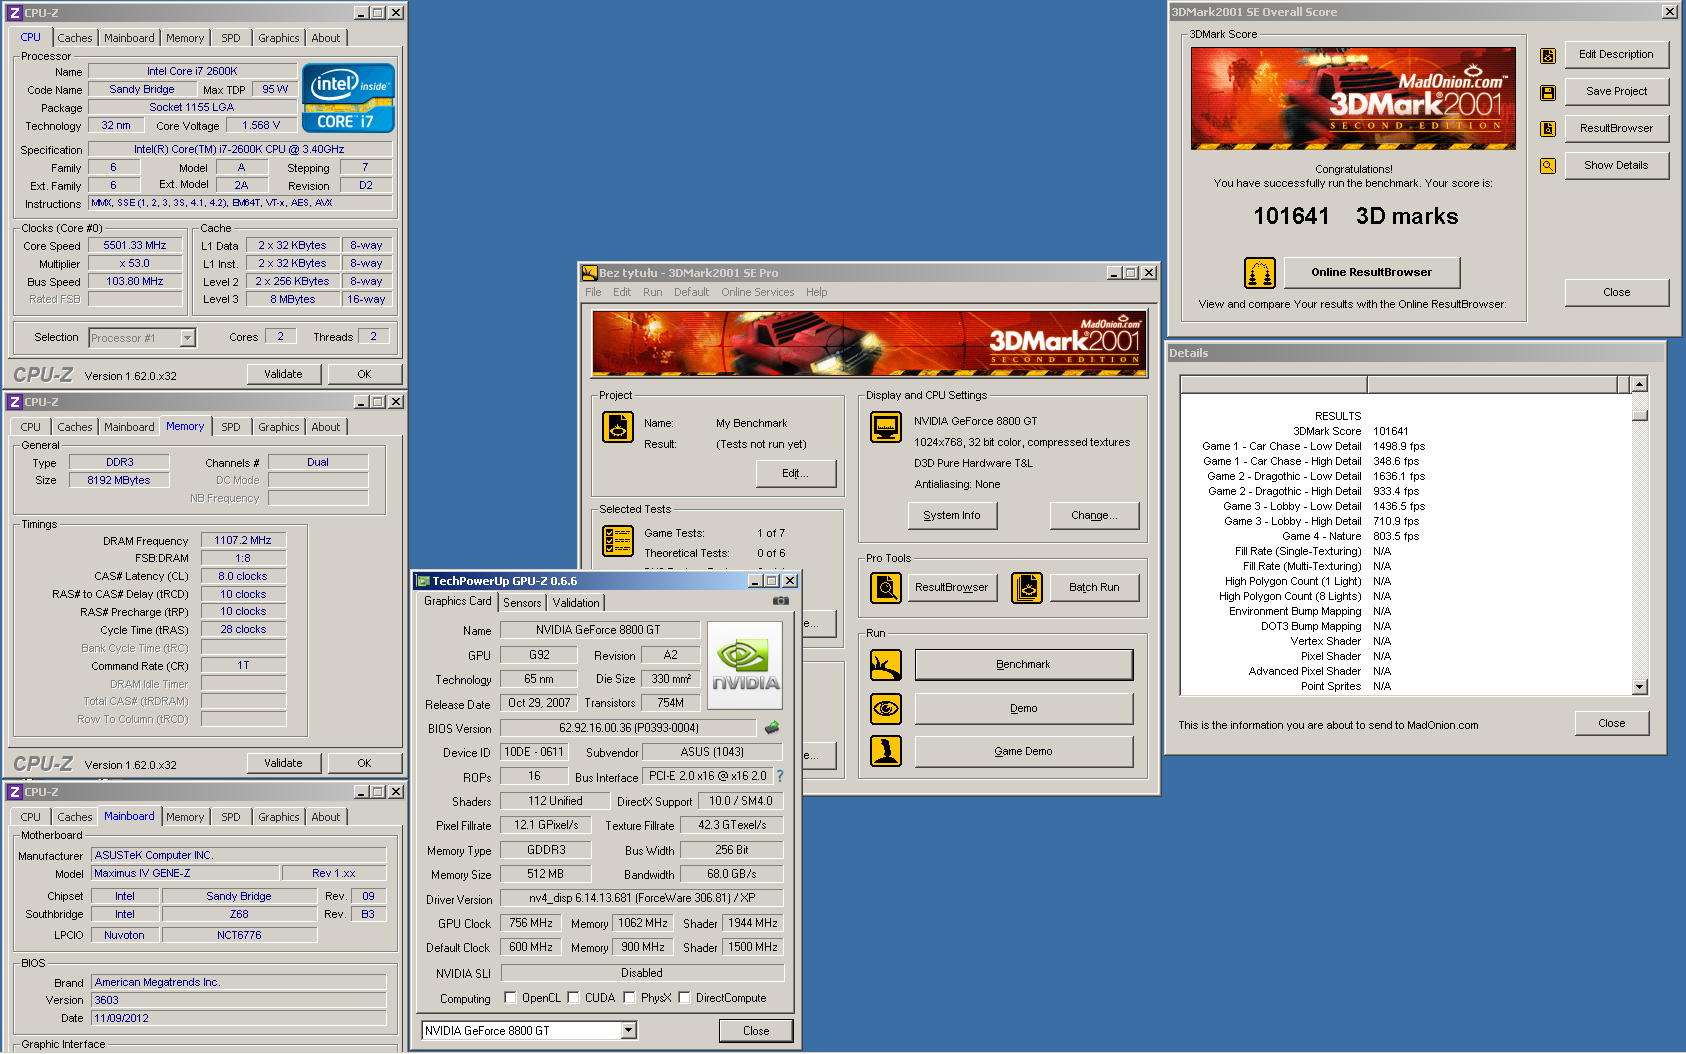Click the Bus Interface question mark icon
Screen dimensions: 1686x1054
click(780, 777)
